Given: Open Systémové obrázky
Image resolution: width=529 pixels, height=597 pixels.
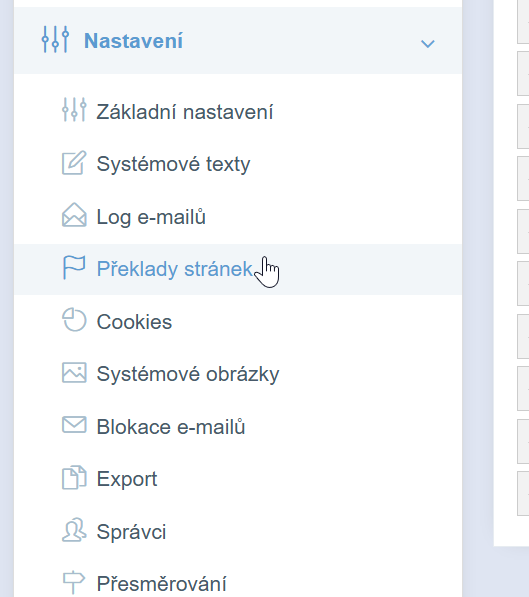Looking at the screenshot, I should [x=188, y=374].
